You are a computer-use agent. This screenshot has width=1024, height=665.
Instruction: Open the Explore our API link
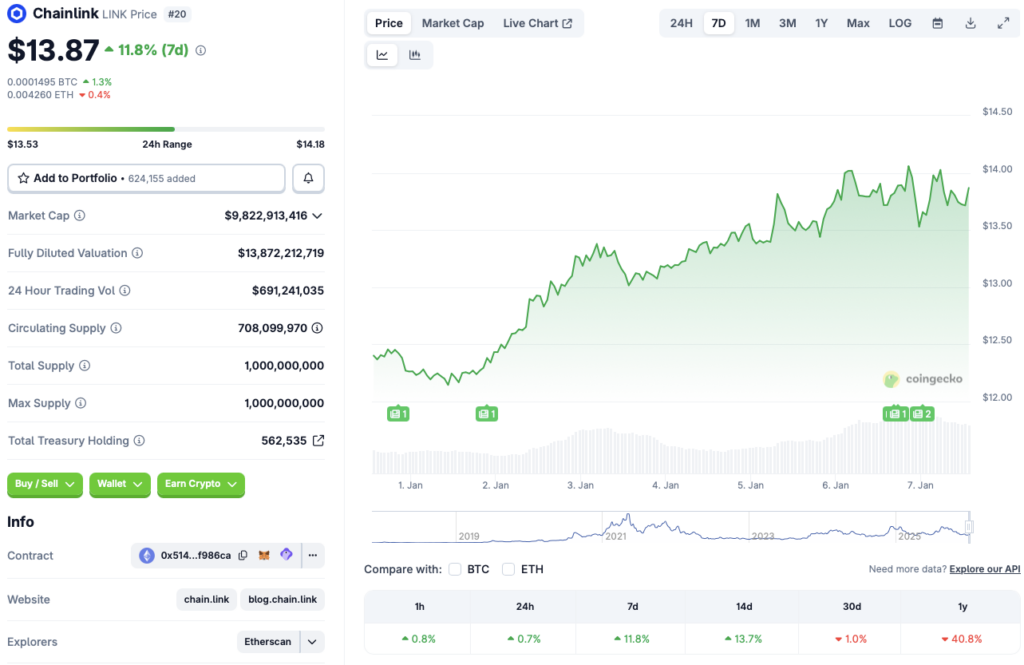click(x=984, y=569)
